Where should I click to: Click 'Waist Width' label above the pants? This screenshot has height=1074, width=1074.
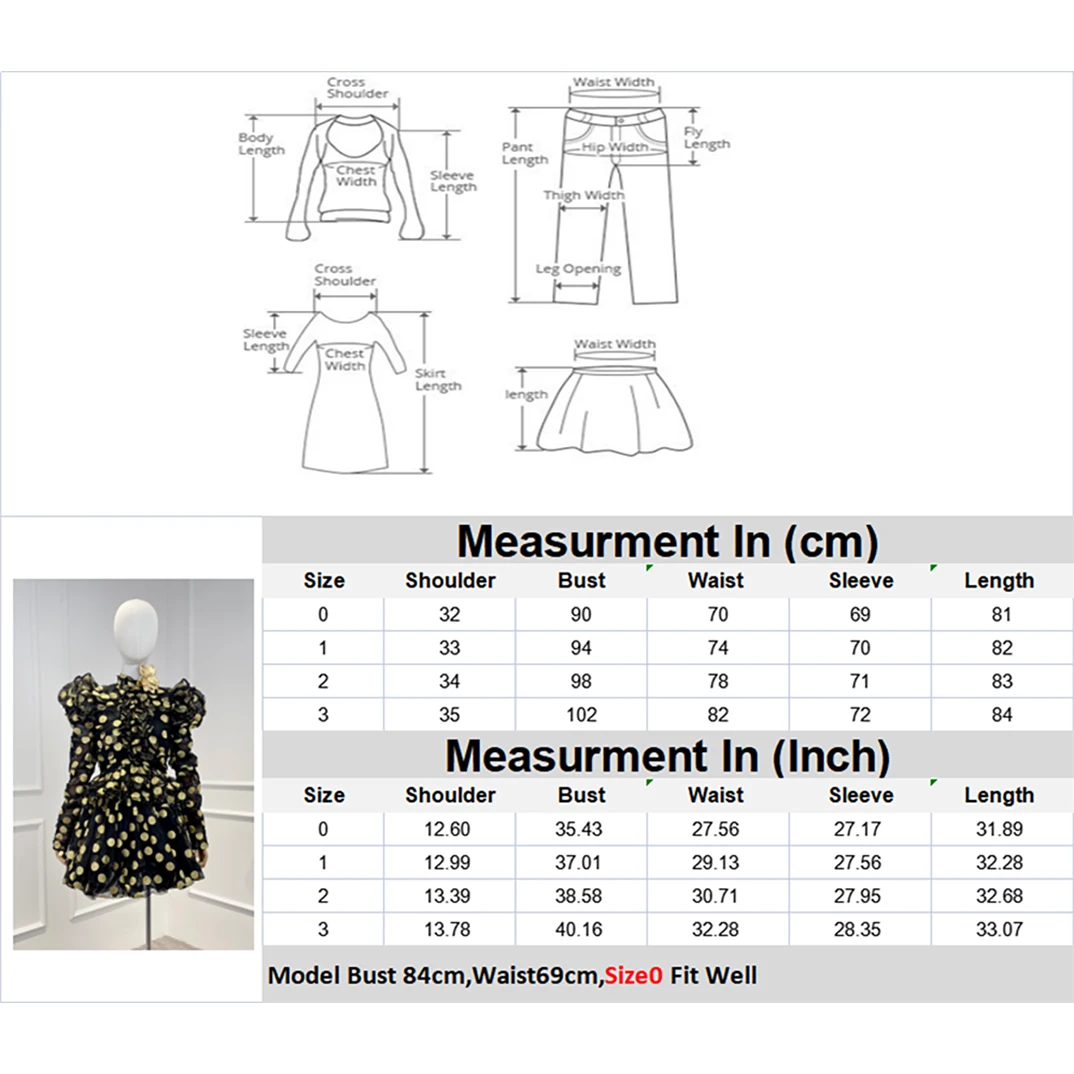coord(614,82)
